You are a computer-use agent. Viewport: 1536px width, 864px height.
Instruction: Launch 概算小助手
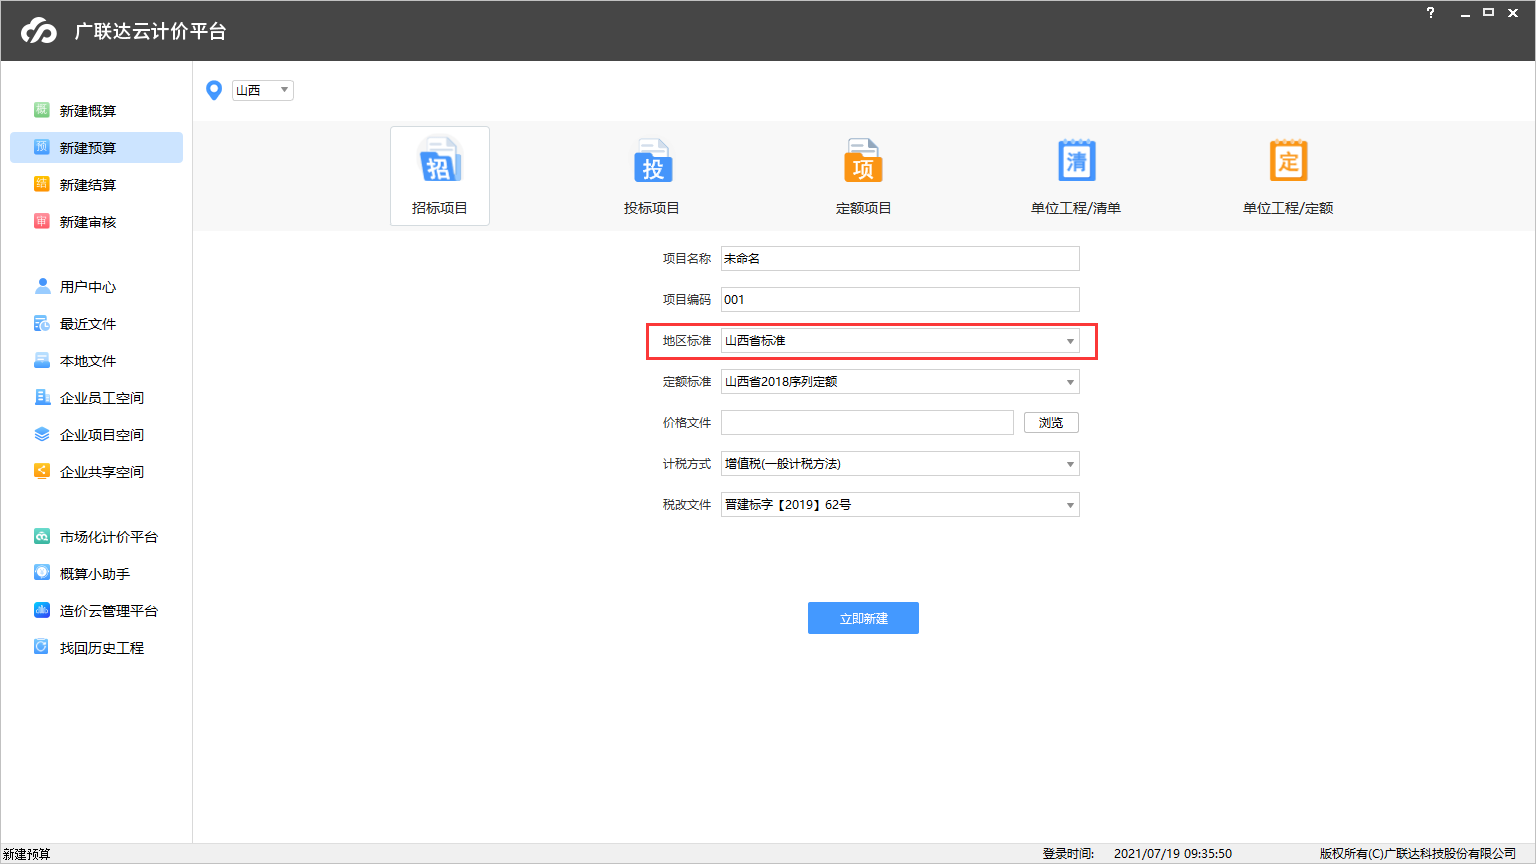pos(96,573)
